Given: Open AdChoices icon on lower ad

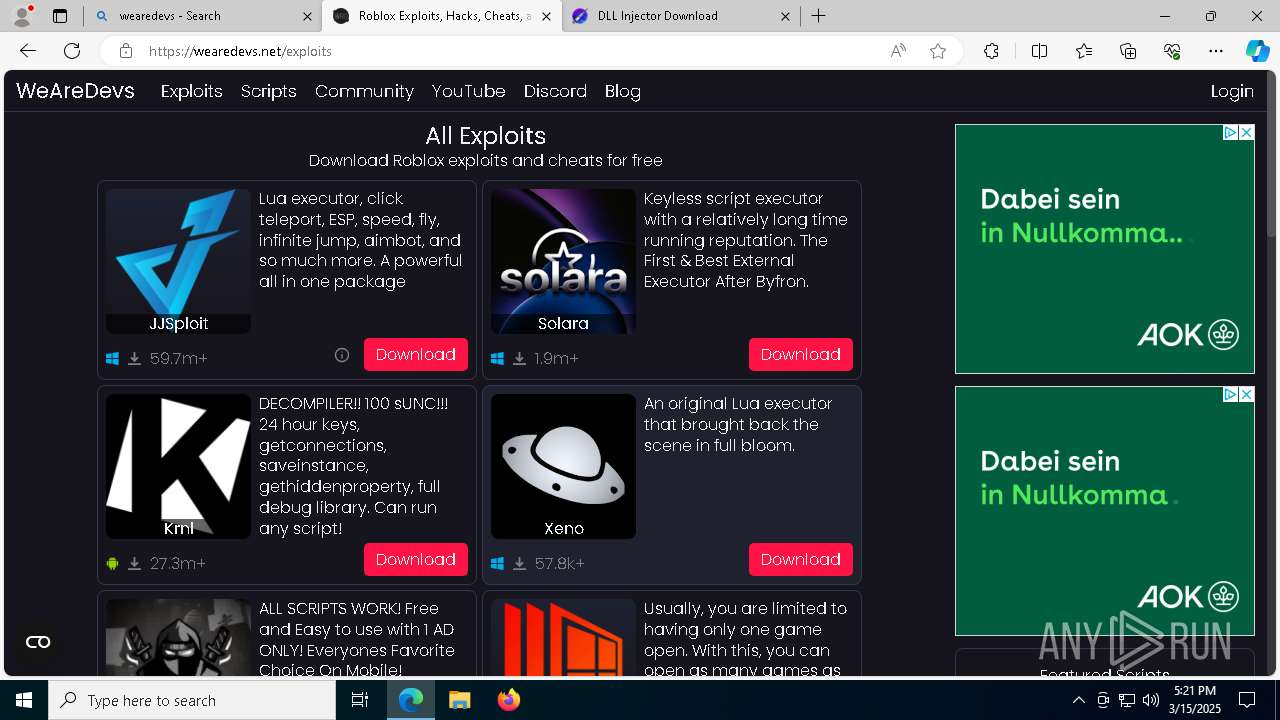Looking at the screenshot, I should pos(1231,394).
